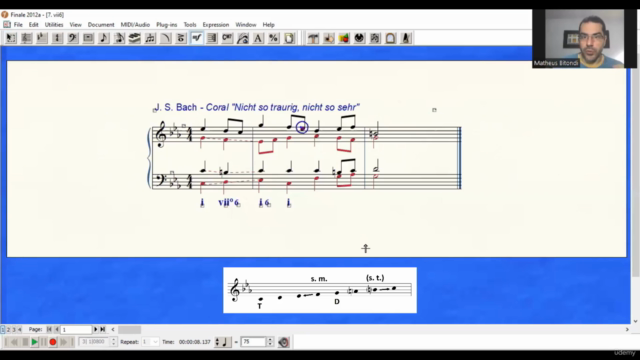Select the Staff tool
The image size is (640, 360).
(27, 38)
